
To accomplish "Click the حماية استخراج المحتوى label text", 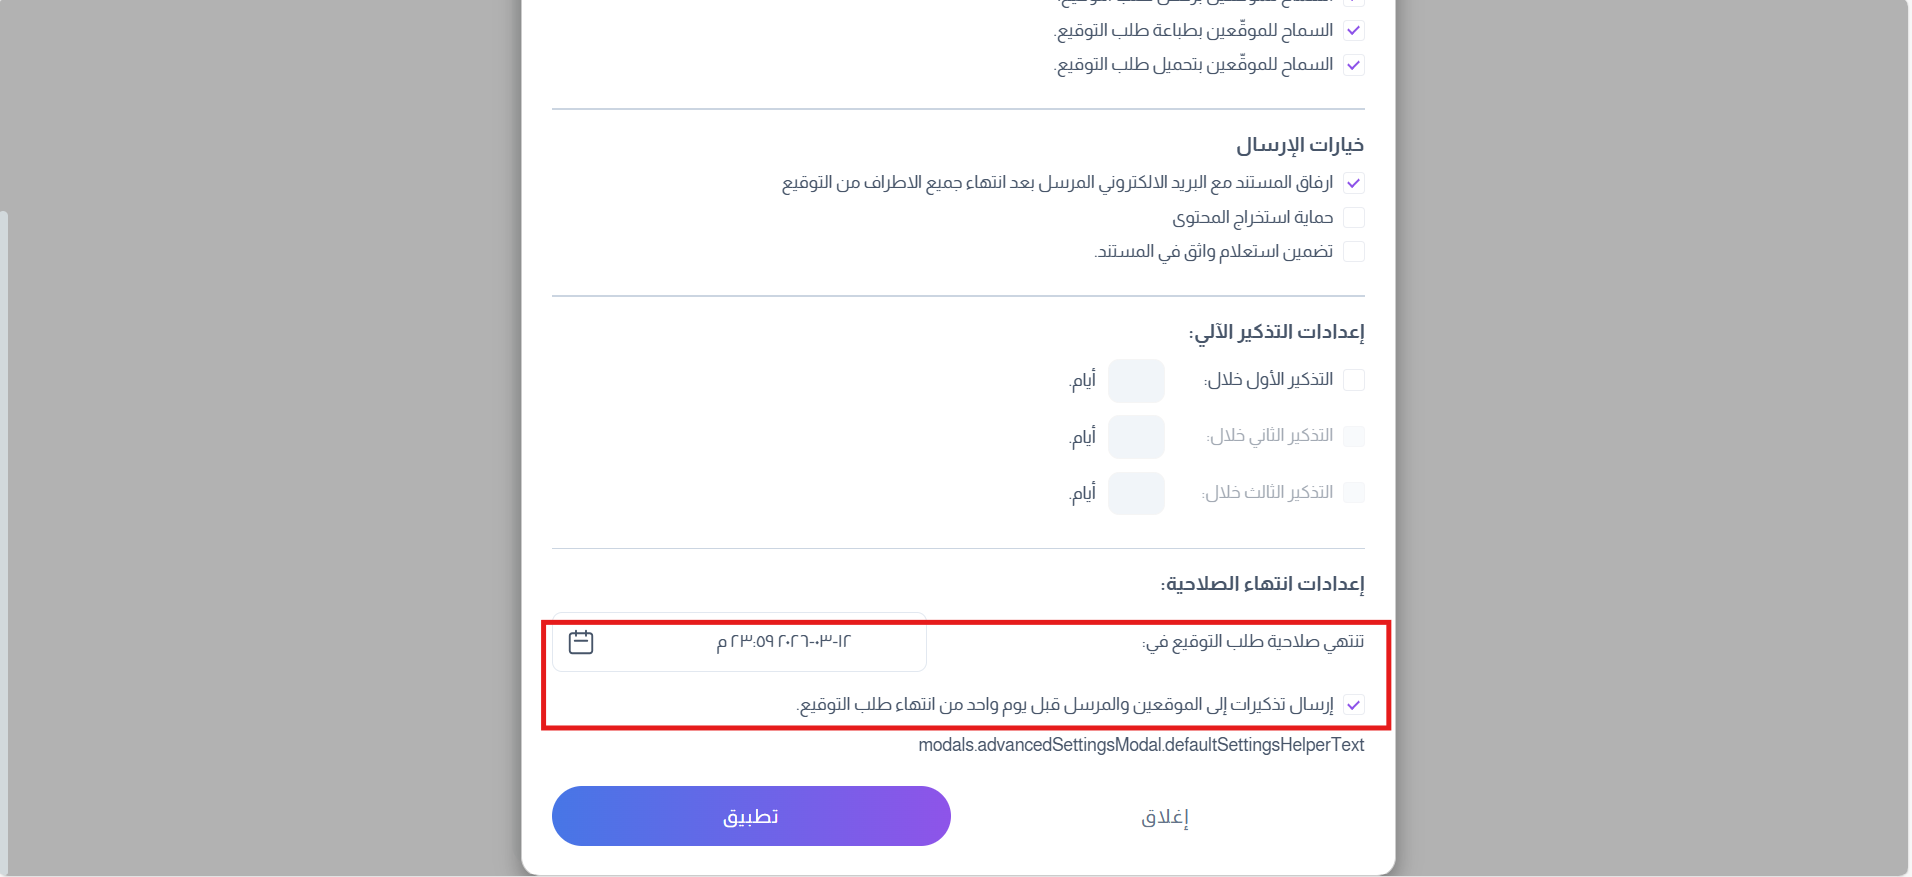I will click(x=1253, y=218).
